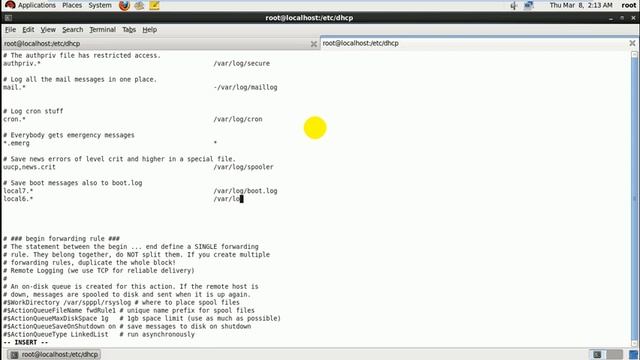Image resolution: width=640 pixels, height=360 pixels.
Task: Click the scrollbar up arrow
Action: pyautogui.click(x=634, y=54)
